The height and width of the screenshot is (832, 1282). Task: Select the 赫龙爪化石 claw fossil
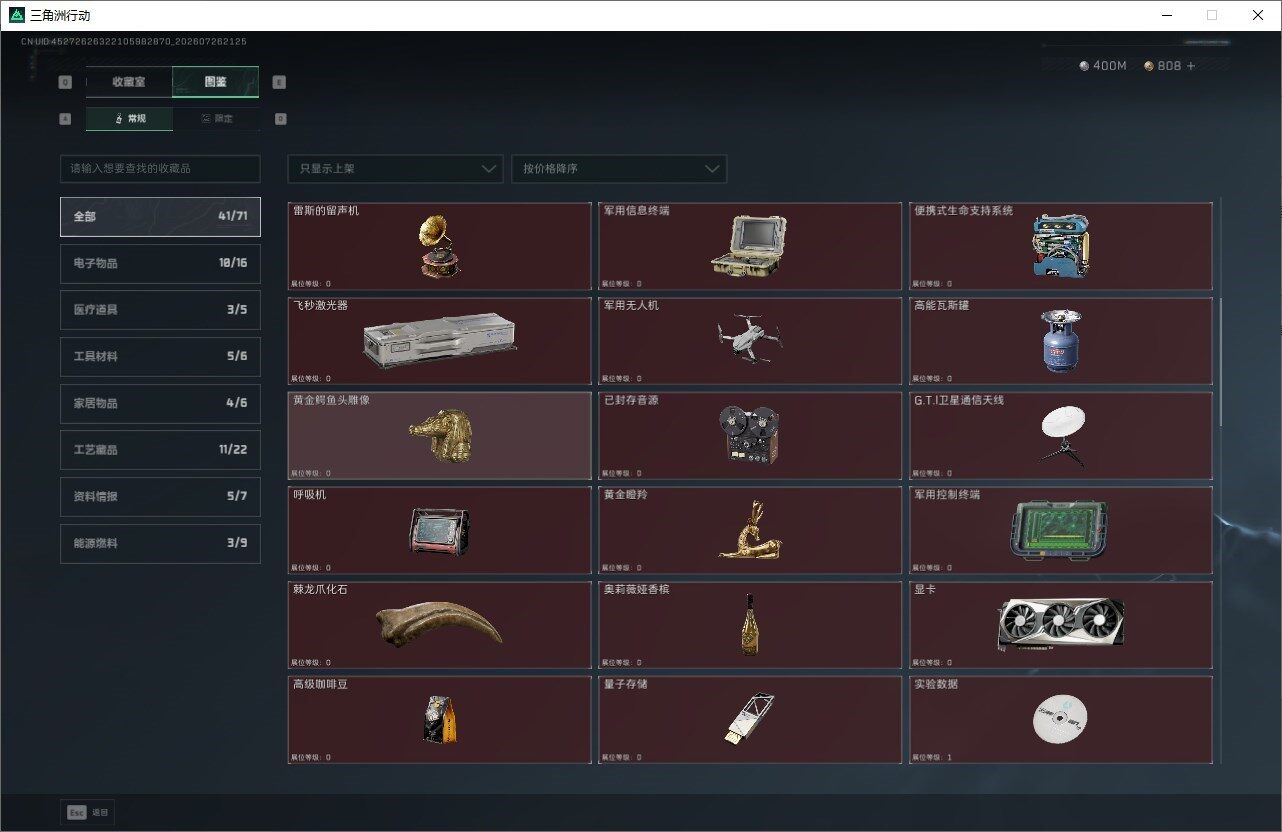click(x=439, y=625)
